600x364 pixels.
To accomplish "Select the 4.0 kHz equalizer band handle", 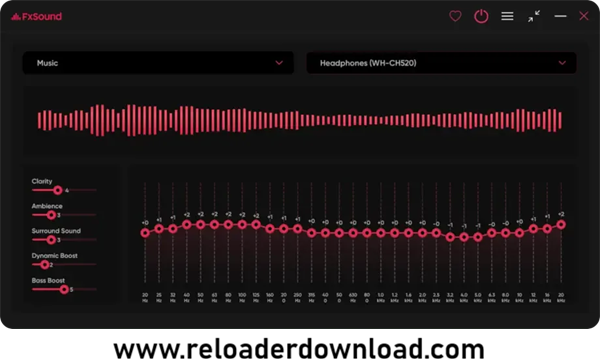I will [464, 237].
